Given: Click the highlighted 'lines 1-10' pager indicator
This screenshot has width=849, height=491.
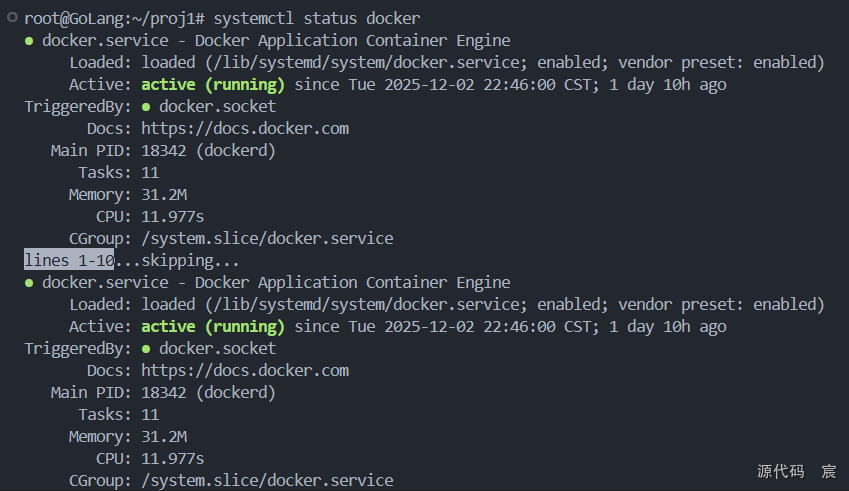Looking at the screenshot, I should (69, 260).
